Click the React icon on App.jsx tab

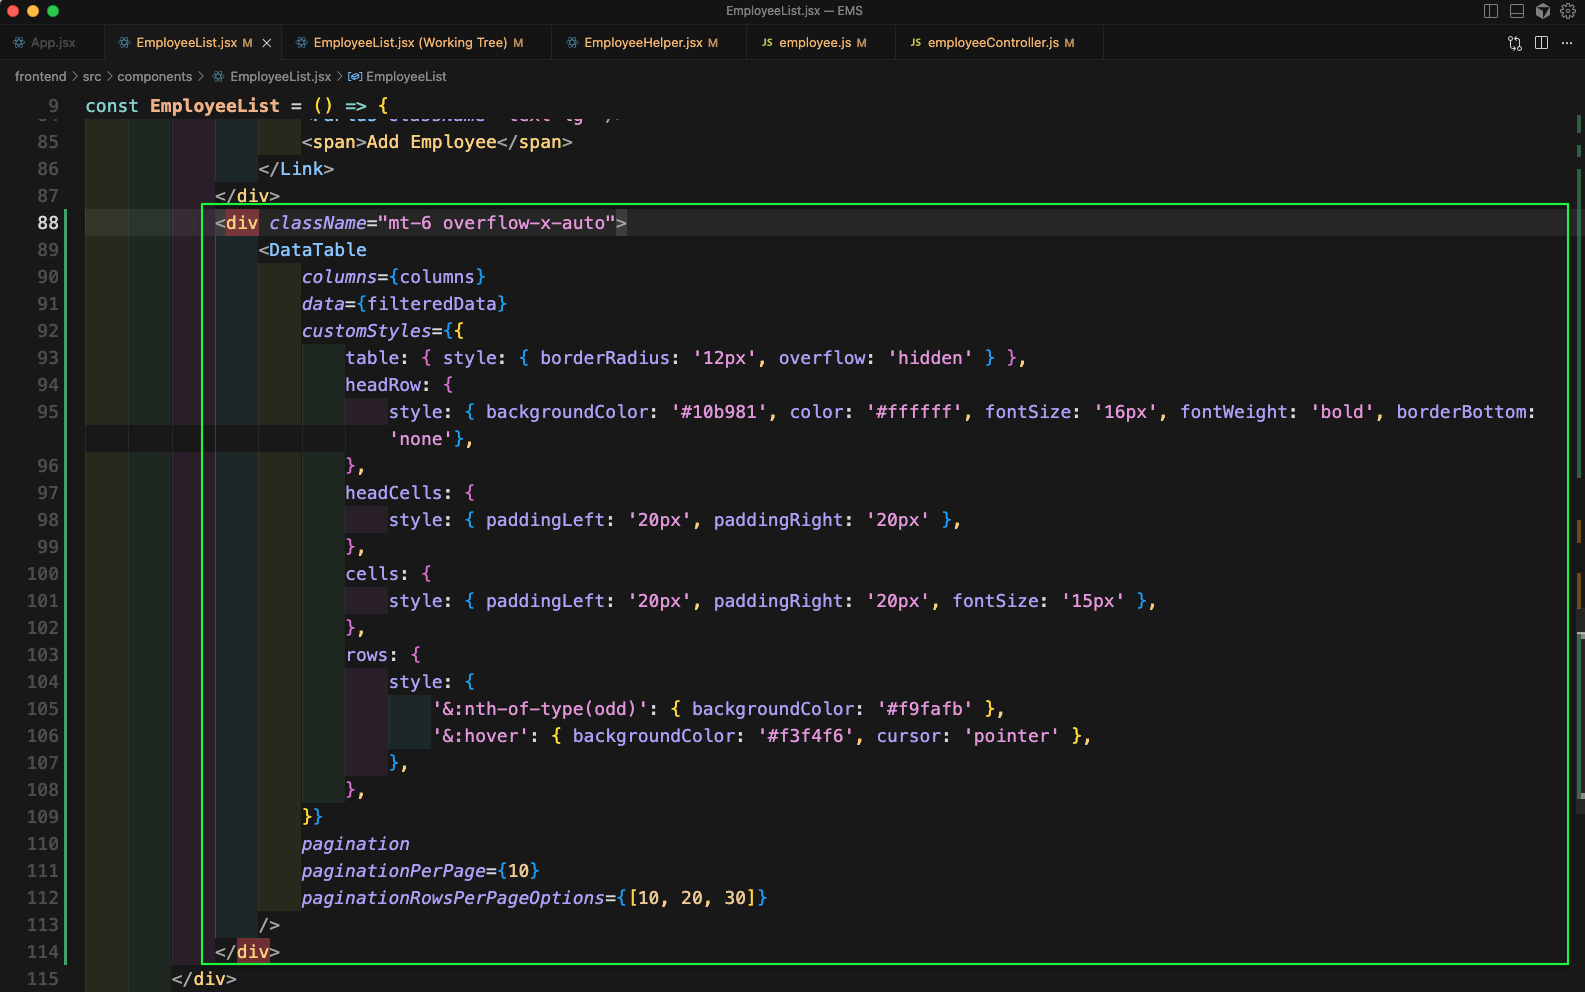(19, 43)
